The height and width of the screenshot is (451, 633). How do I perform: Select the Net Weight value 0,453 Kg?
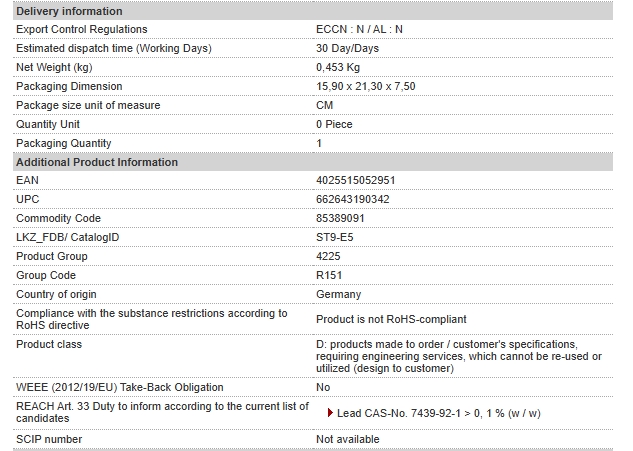(x=338, y=67)
